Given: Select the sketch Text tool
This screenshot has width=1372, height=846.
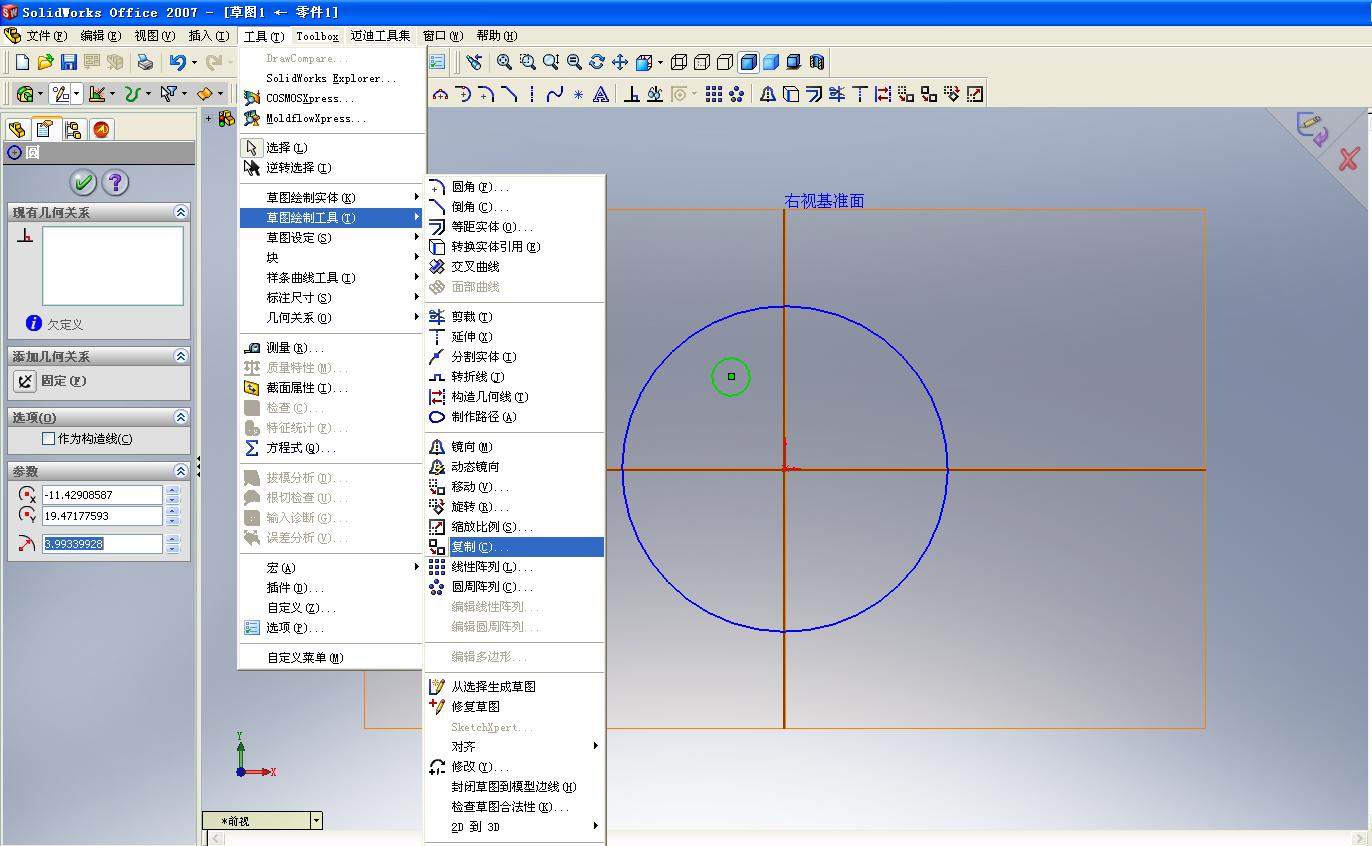Looking at the screenshot, I should pyautogui.click(x=601, y=94).
